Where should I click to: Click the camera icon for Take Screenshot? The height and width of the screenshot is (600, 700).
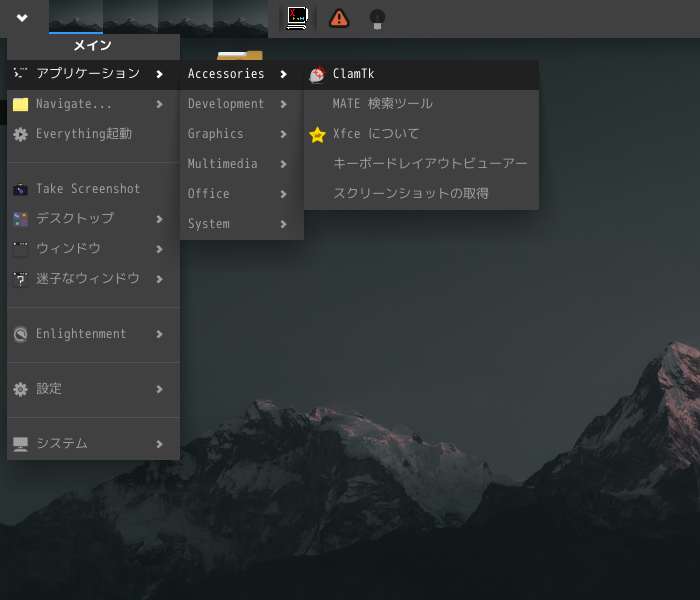click(x=21, y=189)
